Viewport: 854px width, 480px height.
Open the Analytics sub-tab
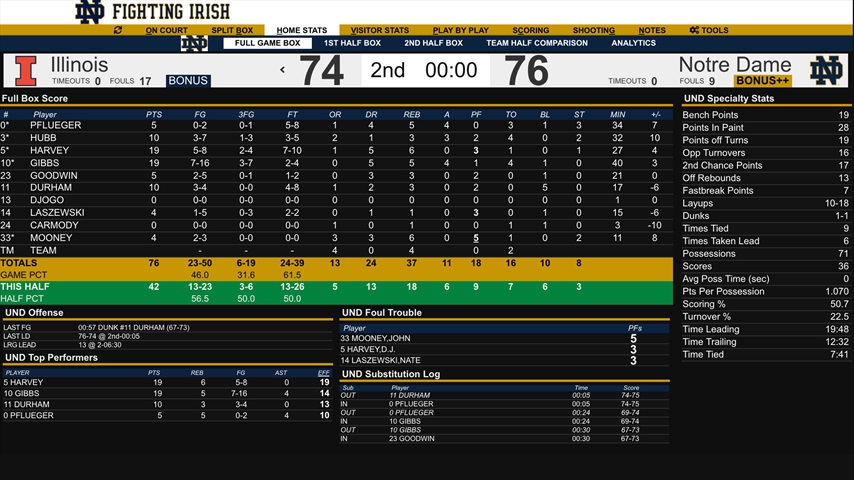click(633, 43)
